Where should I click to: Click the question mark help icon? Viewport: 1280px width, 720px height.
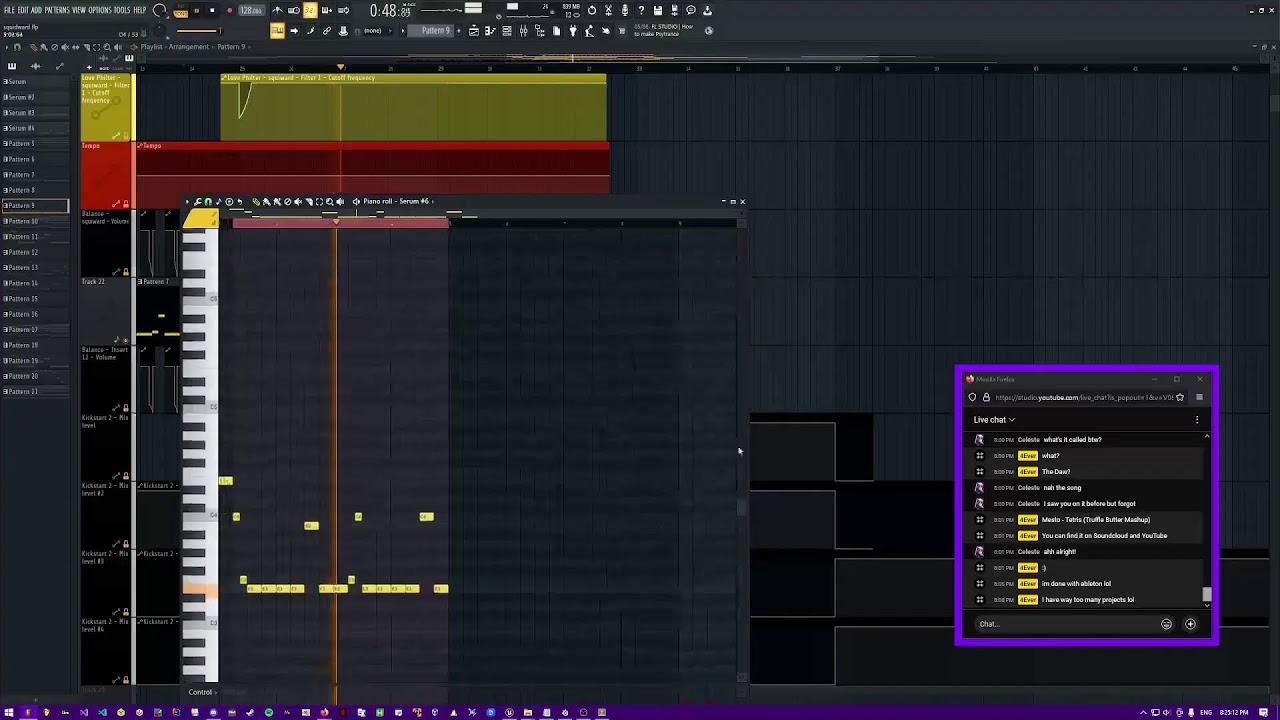641,10
